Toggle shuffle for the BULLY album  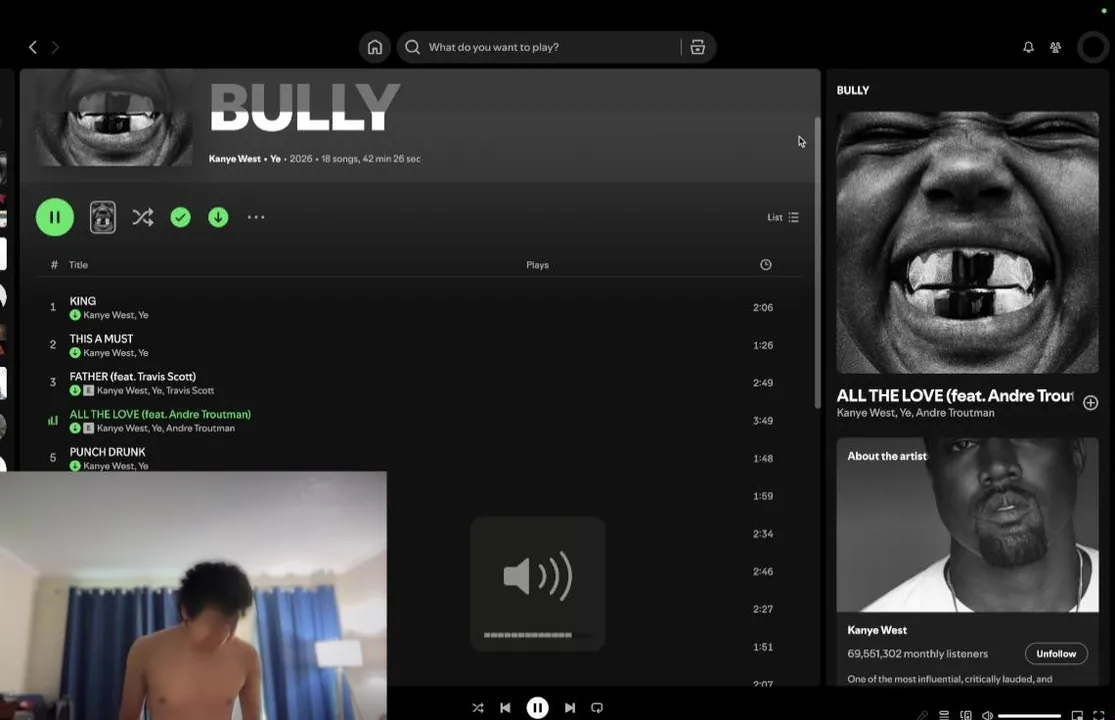(x=142, y=217)
